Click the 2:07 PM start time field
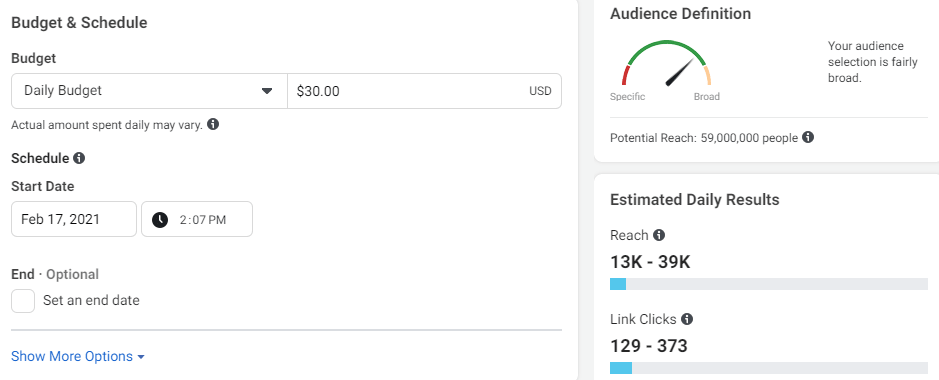 [x=197, y=219]
